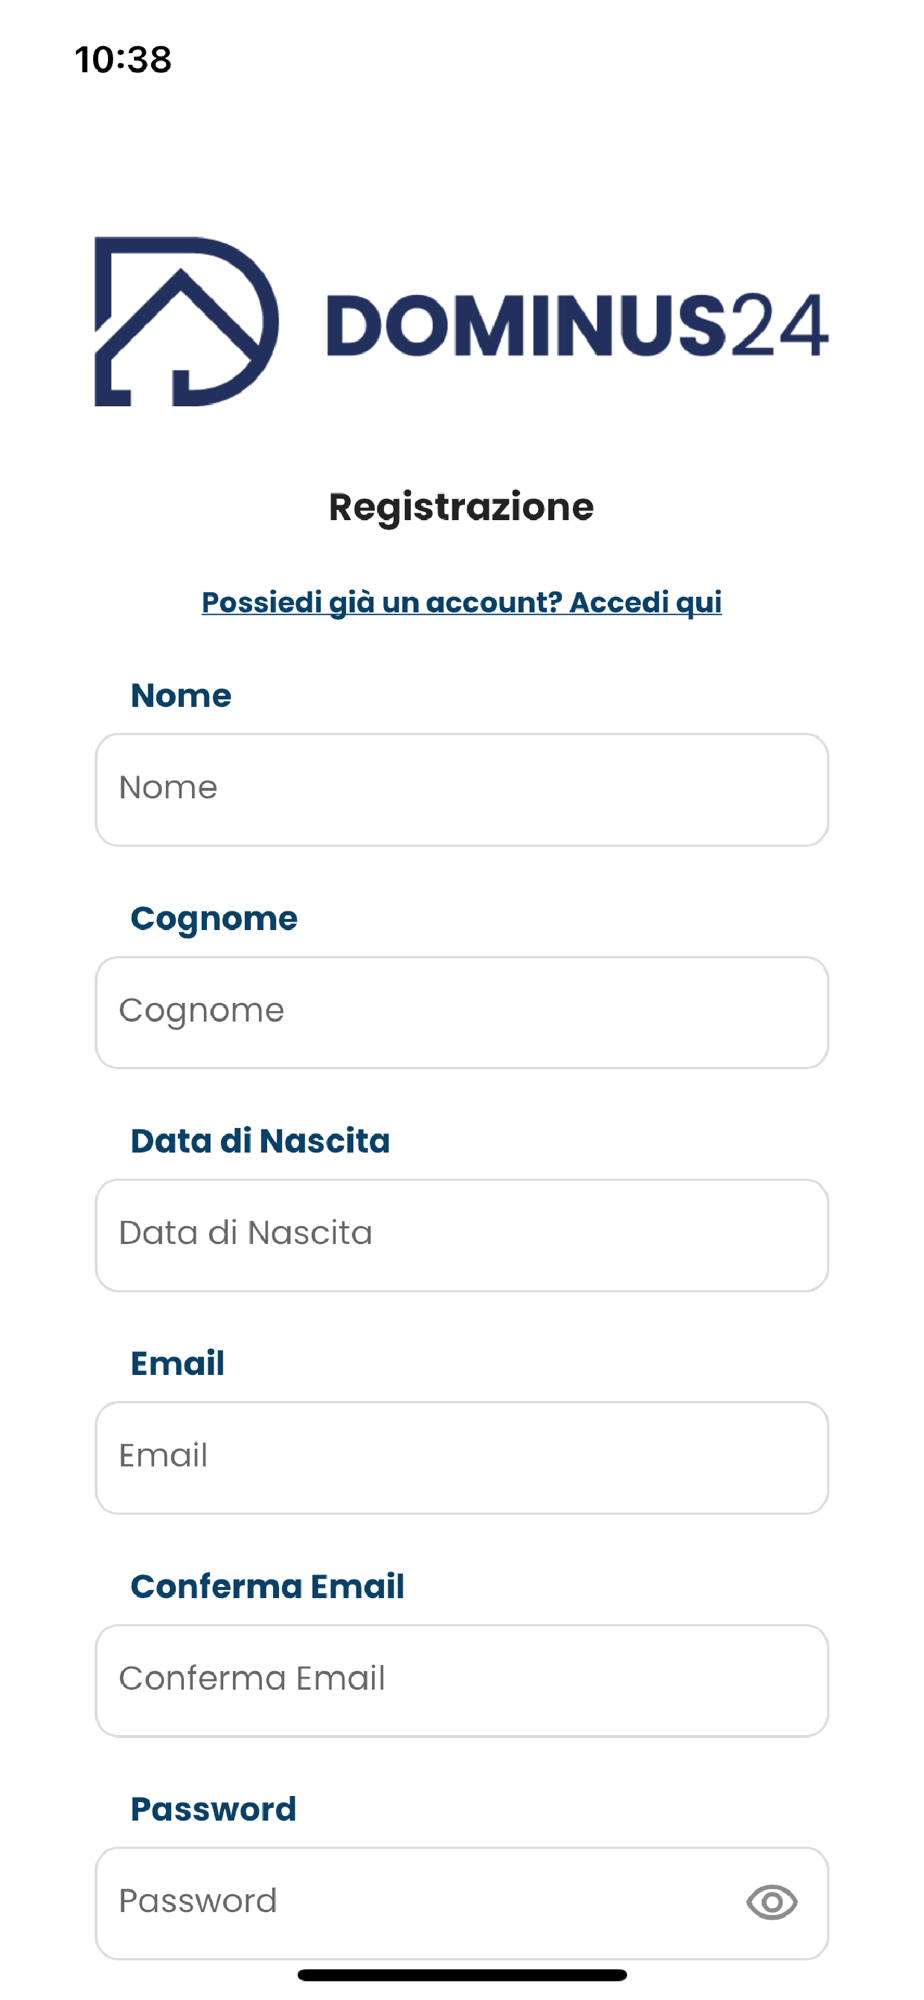Viewport: 924px width, 2000px height.
Task: Open the Data di Nascita field
Action: click(462, 1235)
